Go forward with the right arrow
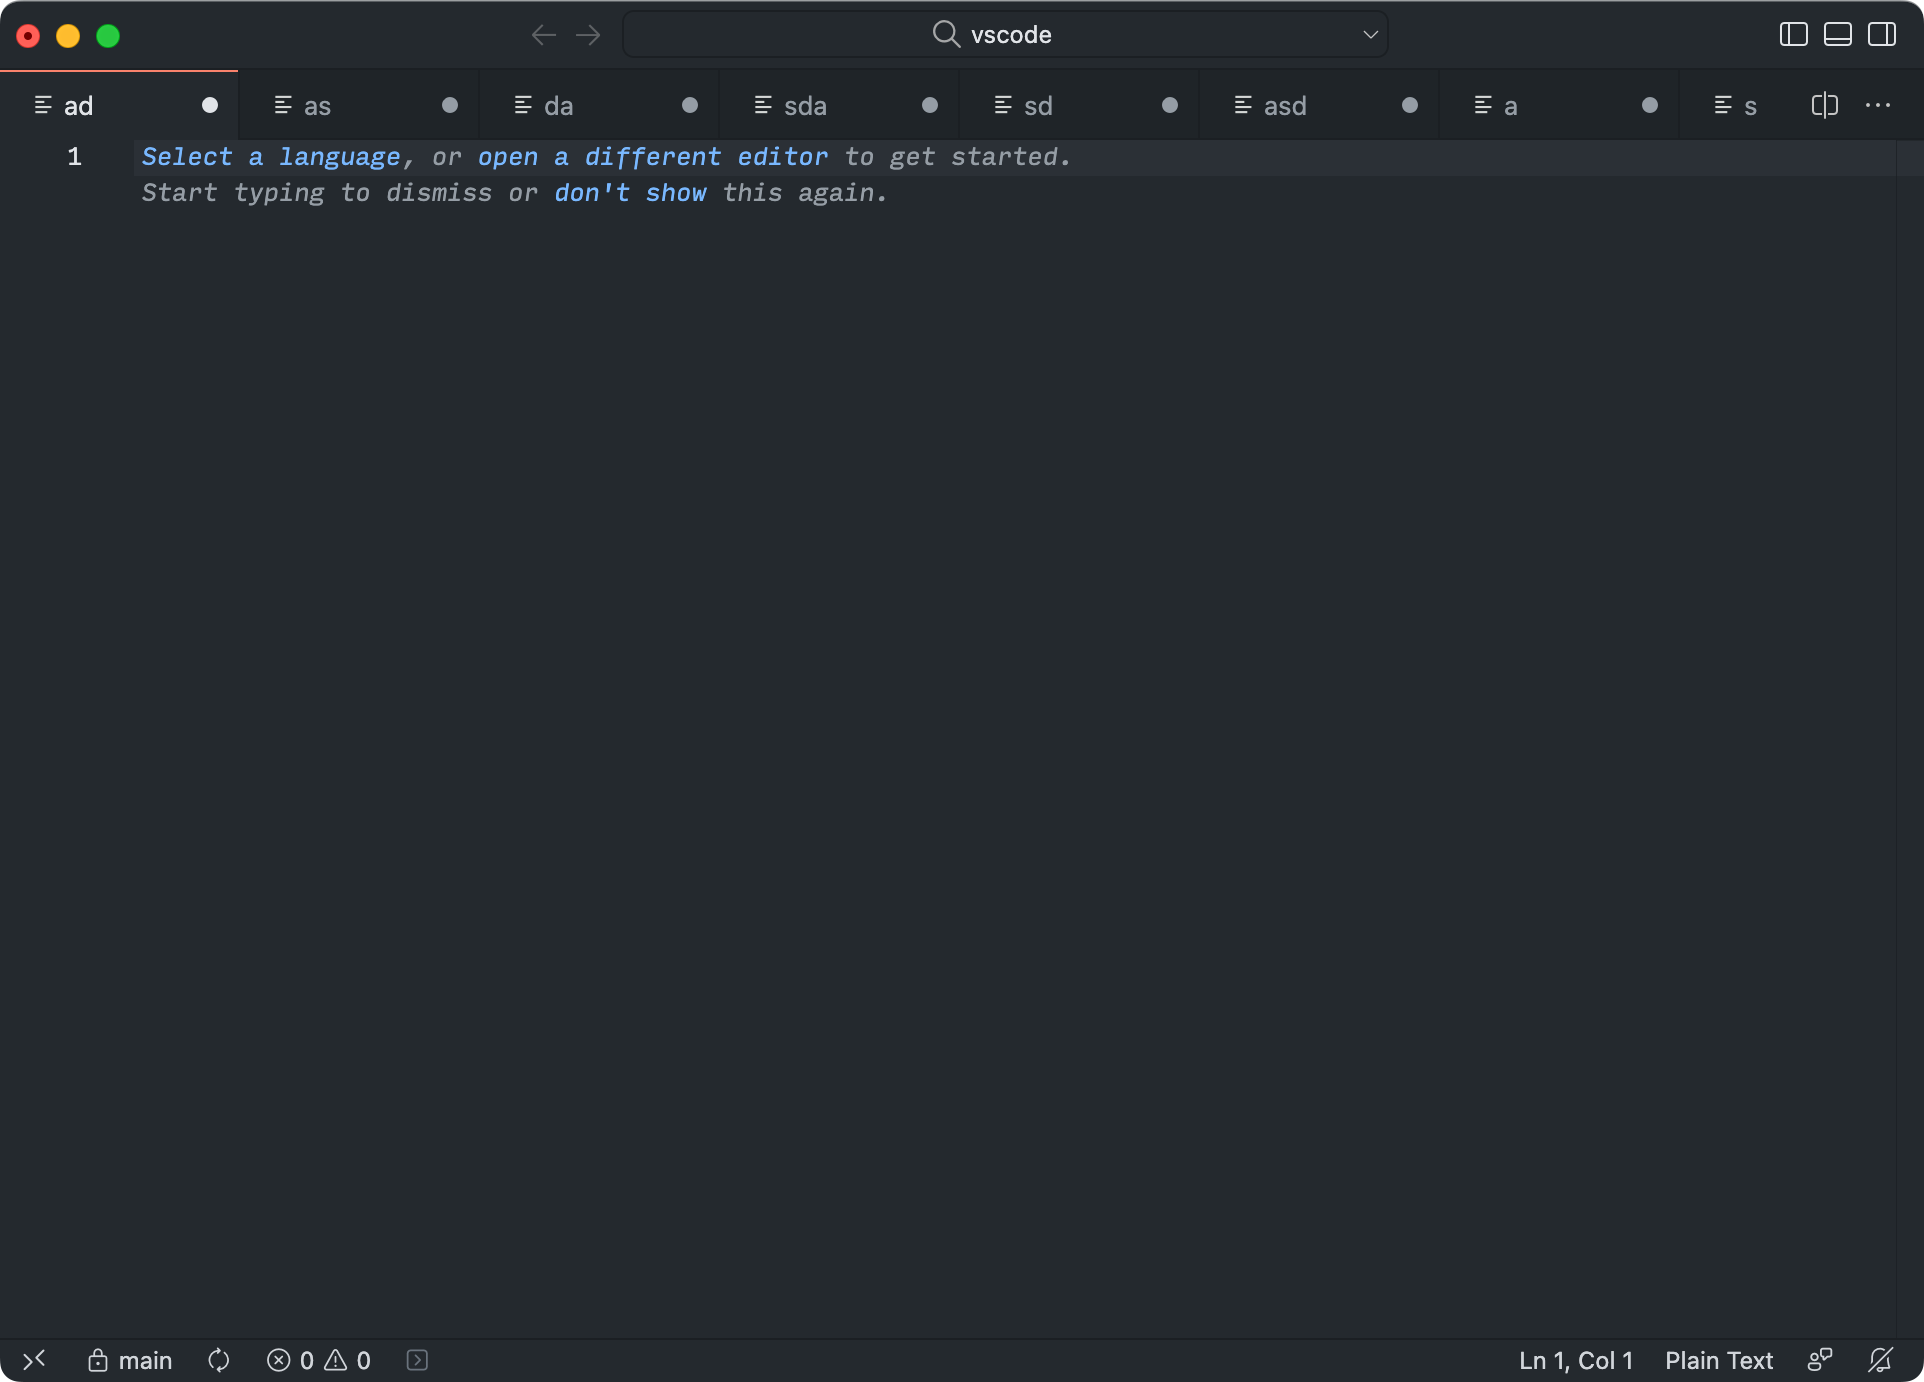 [588, 35]
